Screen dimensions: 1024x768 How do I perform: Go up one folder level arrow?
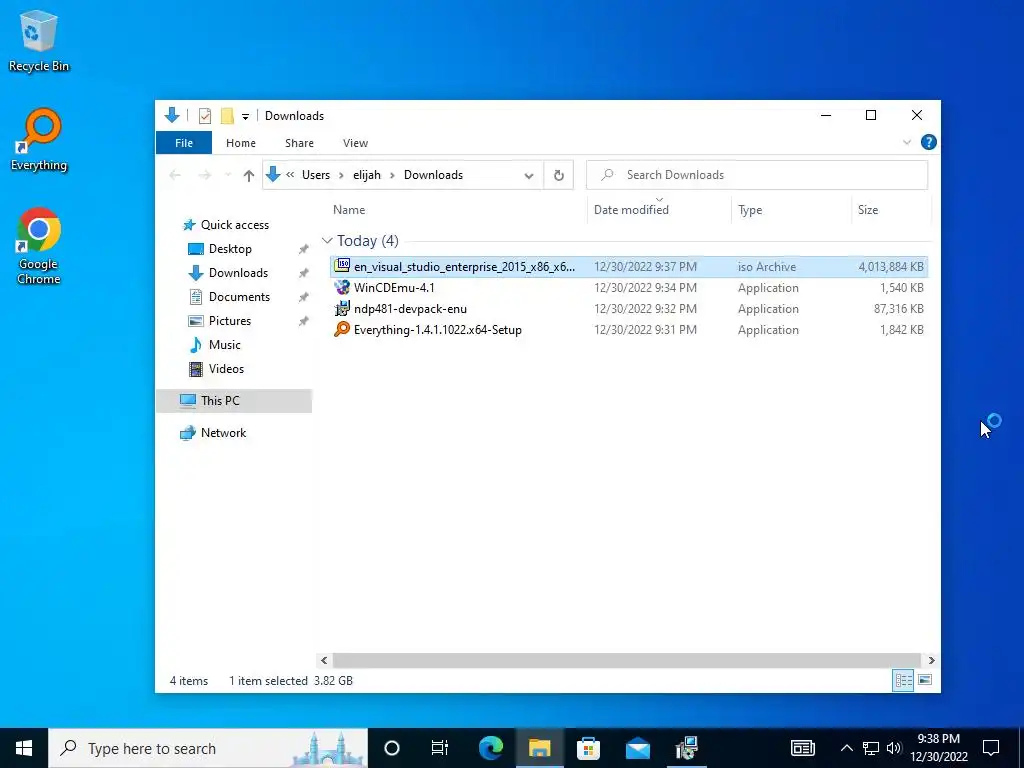point(248,175)
